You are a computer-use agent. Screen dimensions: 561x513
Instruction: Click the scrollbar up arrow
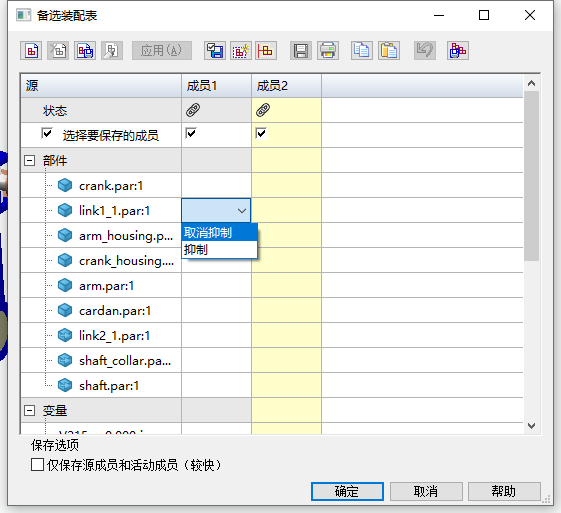click(x=532, y=83)
